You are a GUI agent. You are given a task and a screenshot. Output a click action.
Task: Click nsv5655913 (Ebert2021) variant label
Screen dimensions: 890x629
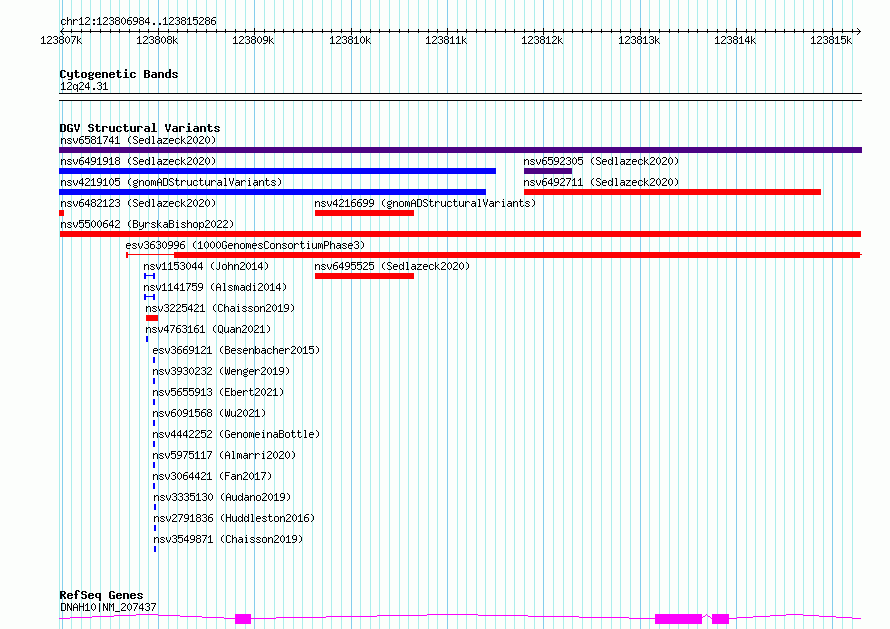point(218,392)
